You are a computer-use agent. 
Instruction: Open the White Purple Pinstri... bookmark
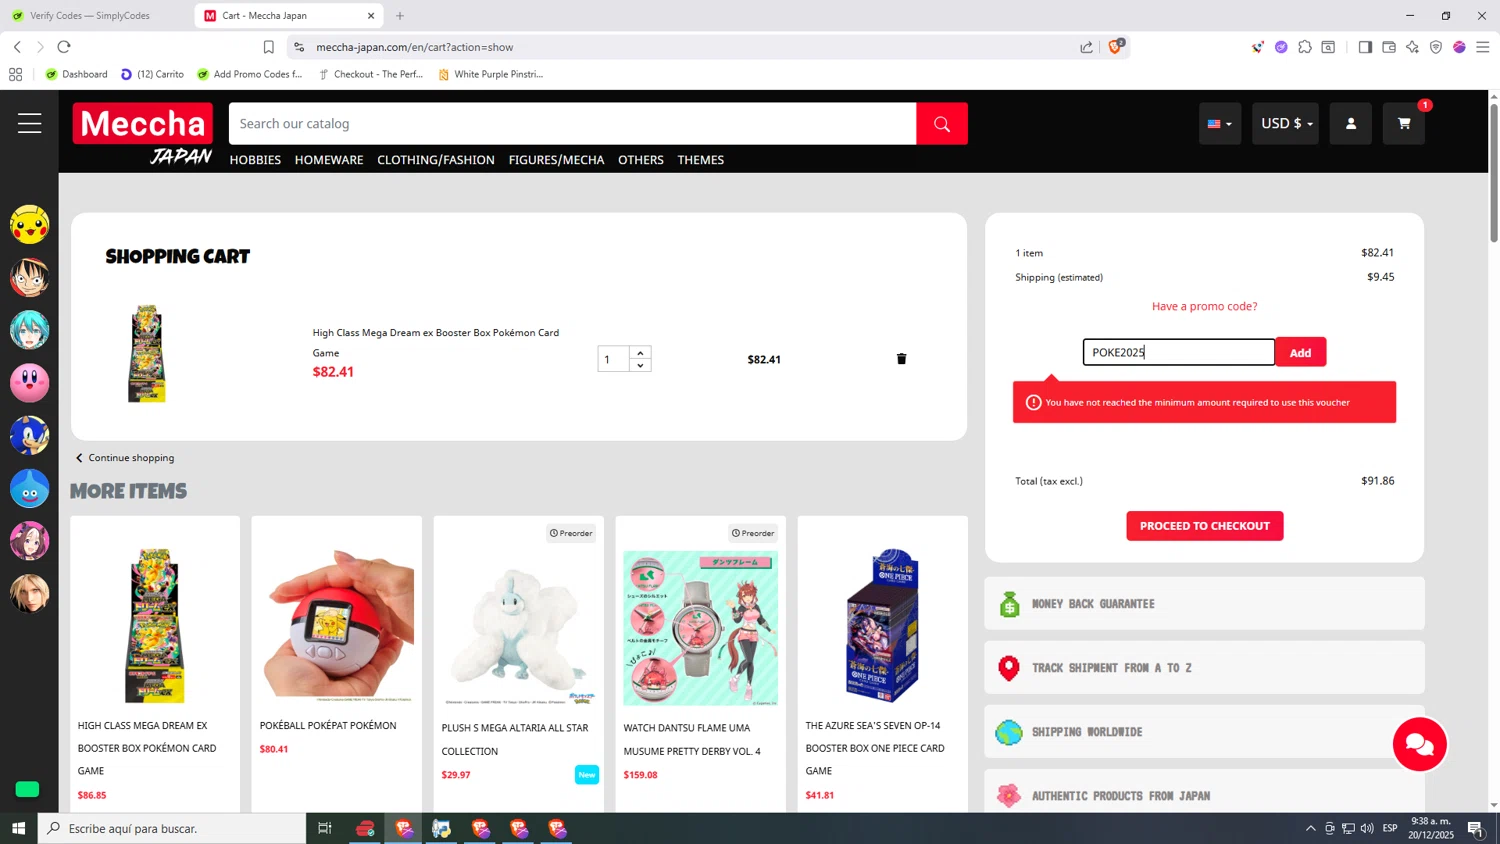(491, 74)
